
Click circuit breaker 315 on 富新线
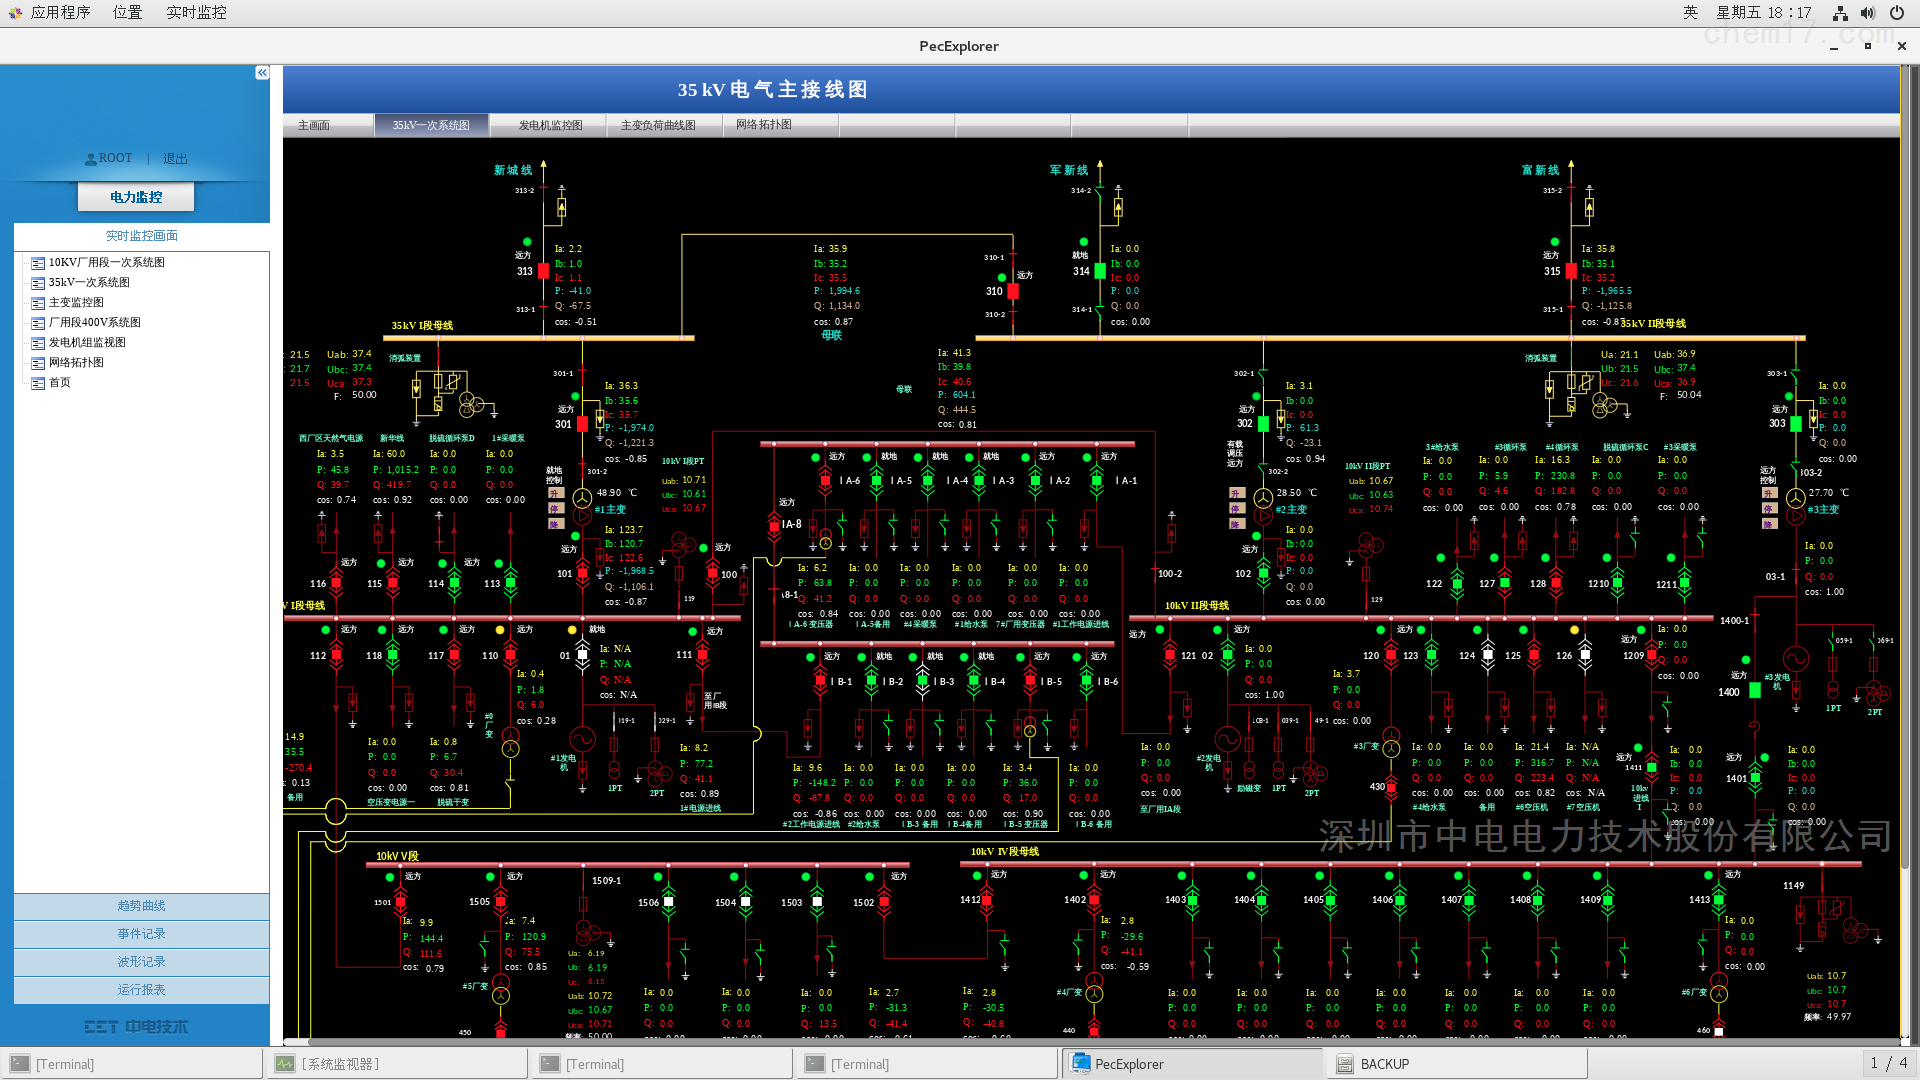pyautogui.click(x=1571, y=271)
